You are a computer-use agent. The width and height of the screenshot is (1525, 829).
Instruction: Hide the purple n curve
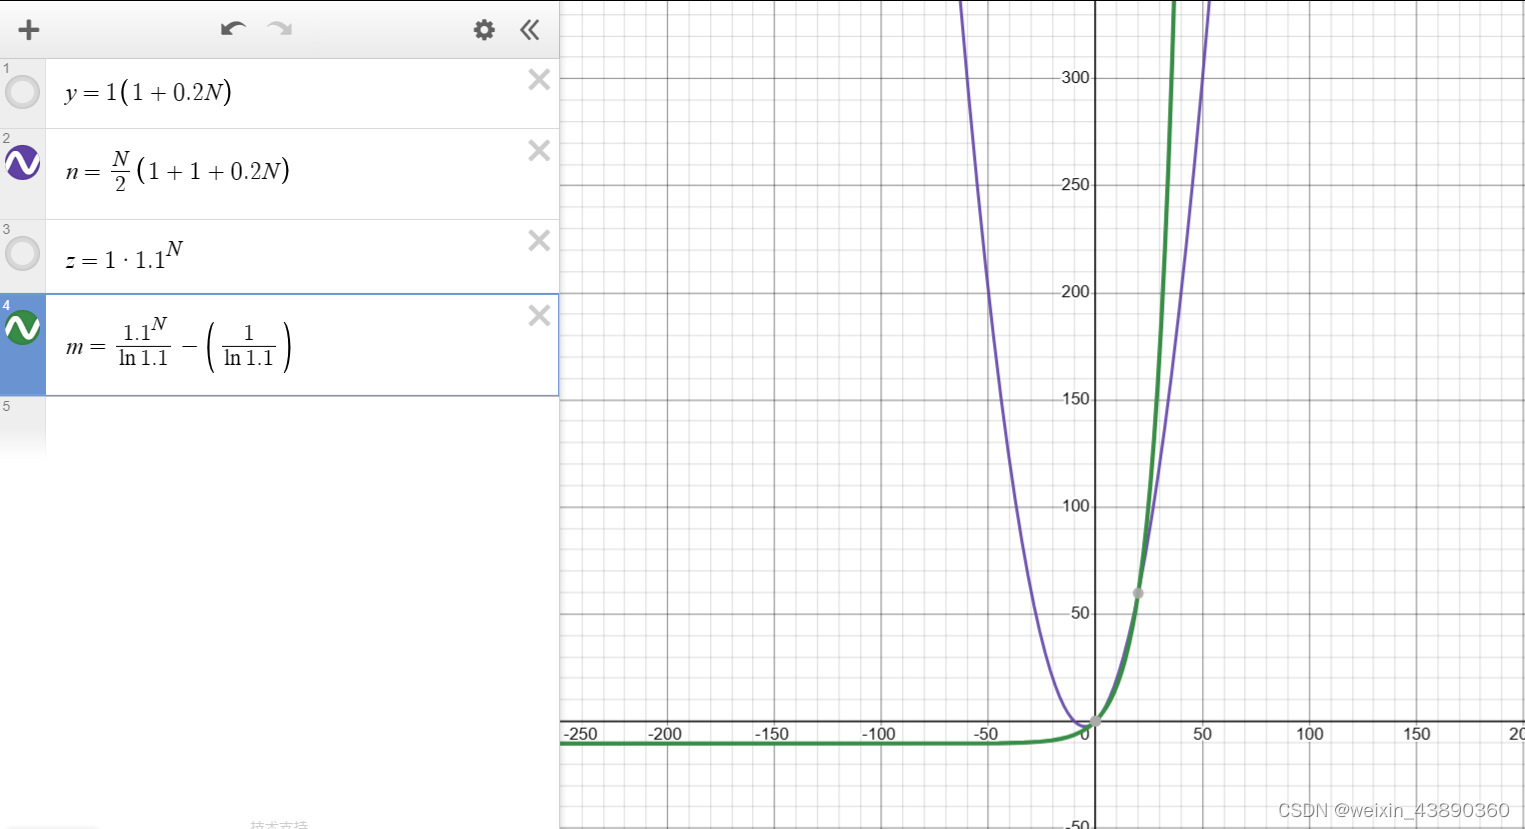point(22,163)
